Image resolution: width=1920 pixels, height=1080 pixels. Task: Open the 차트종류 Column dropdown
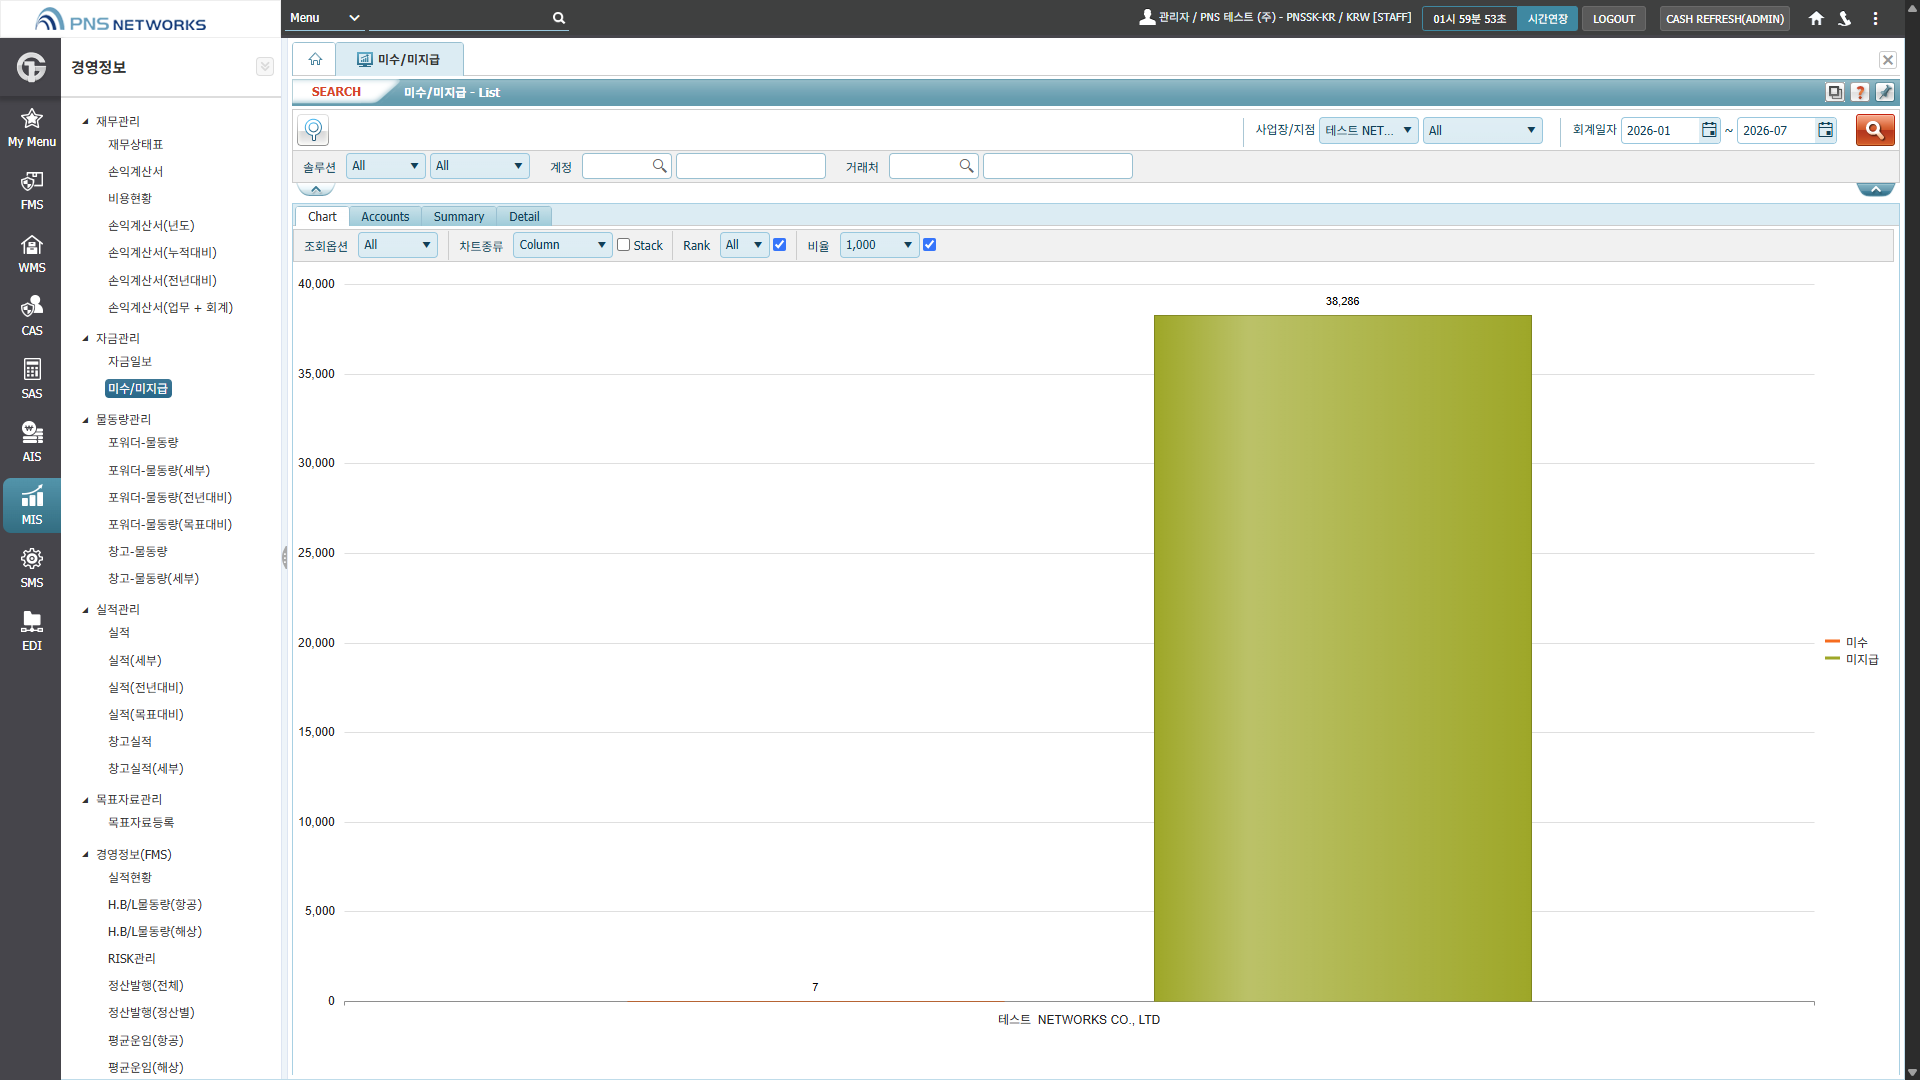pyautogui.click(x=562, y=245)
